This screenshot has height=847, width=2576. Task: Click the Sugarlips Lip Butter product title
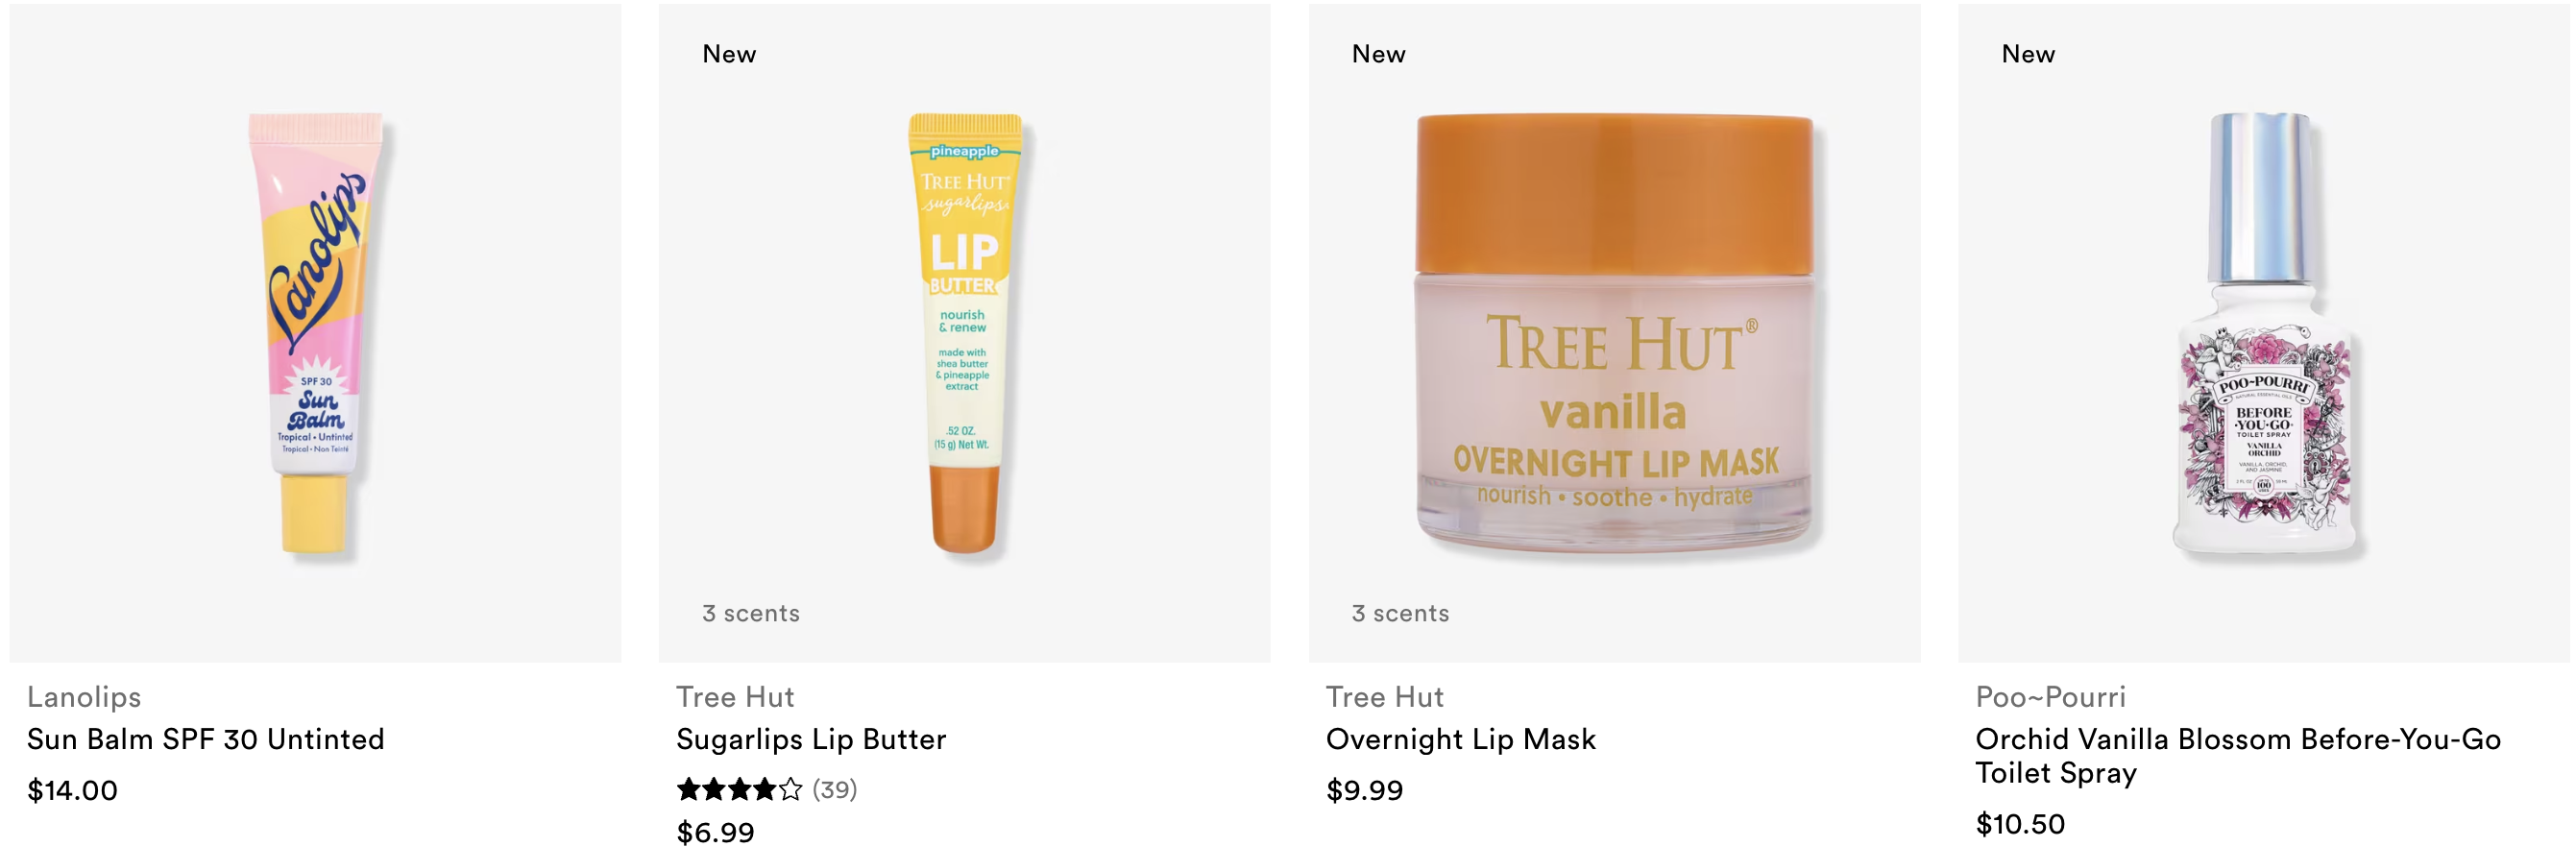point(811,739)
